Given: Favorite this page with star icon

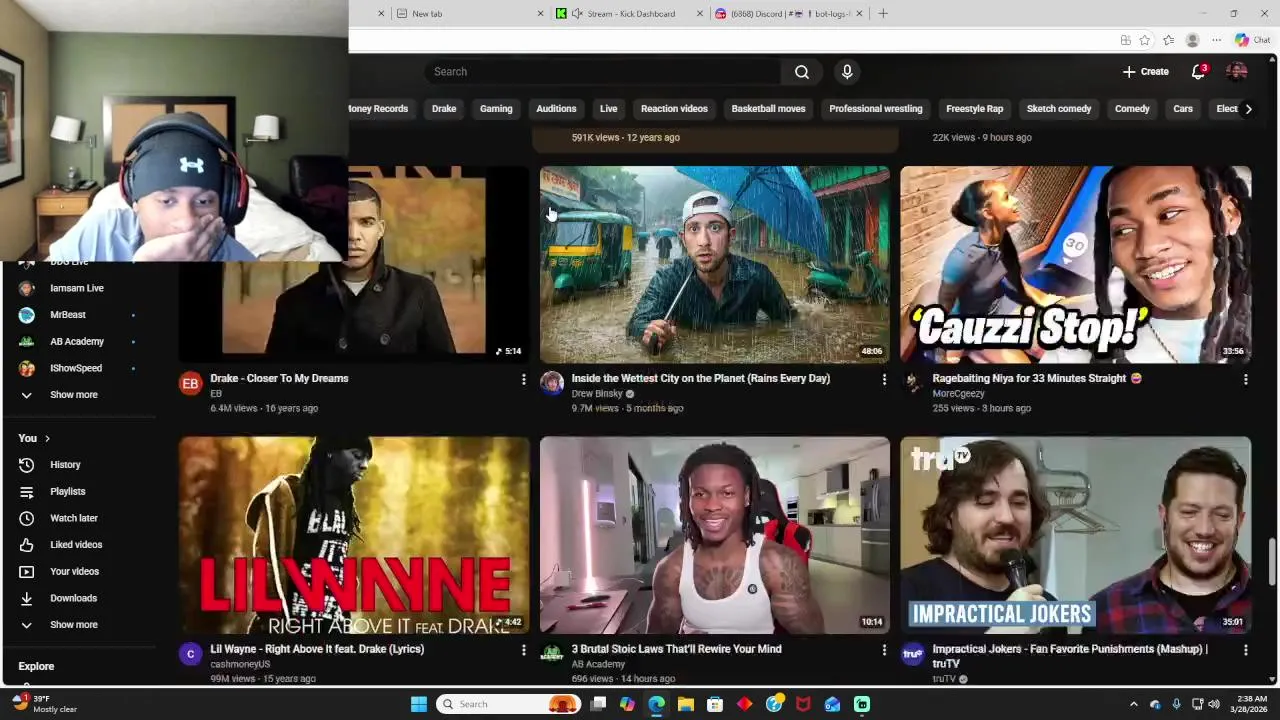Looking at the screenshot, I should coord(1145,40).
